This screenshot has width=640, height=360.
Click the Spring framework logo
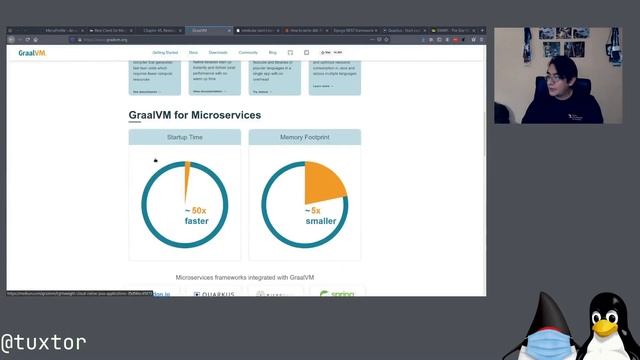[x=337, y=293]
